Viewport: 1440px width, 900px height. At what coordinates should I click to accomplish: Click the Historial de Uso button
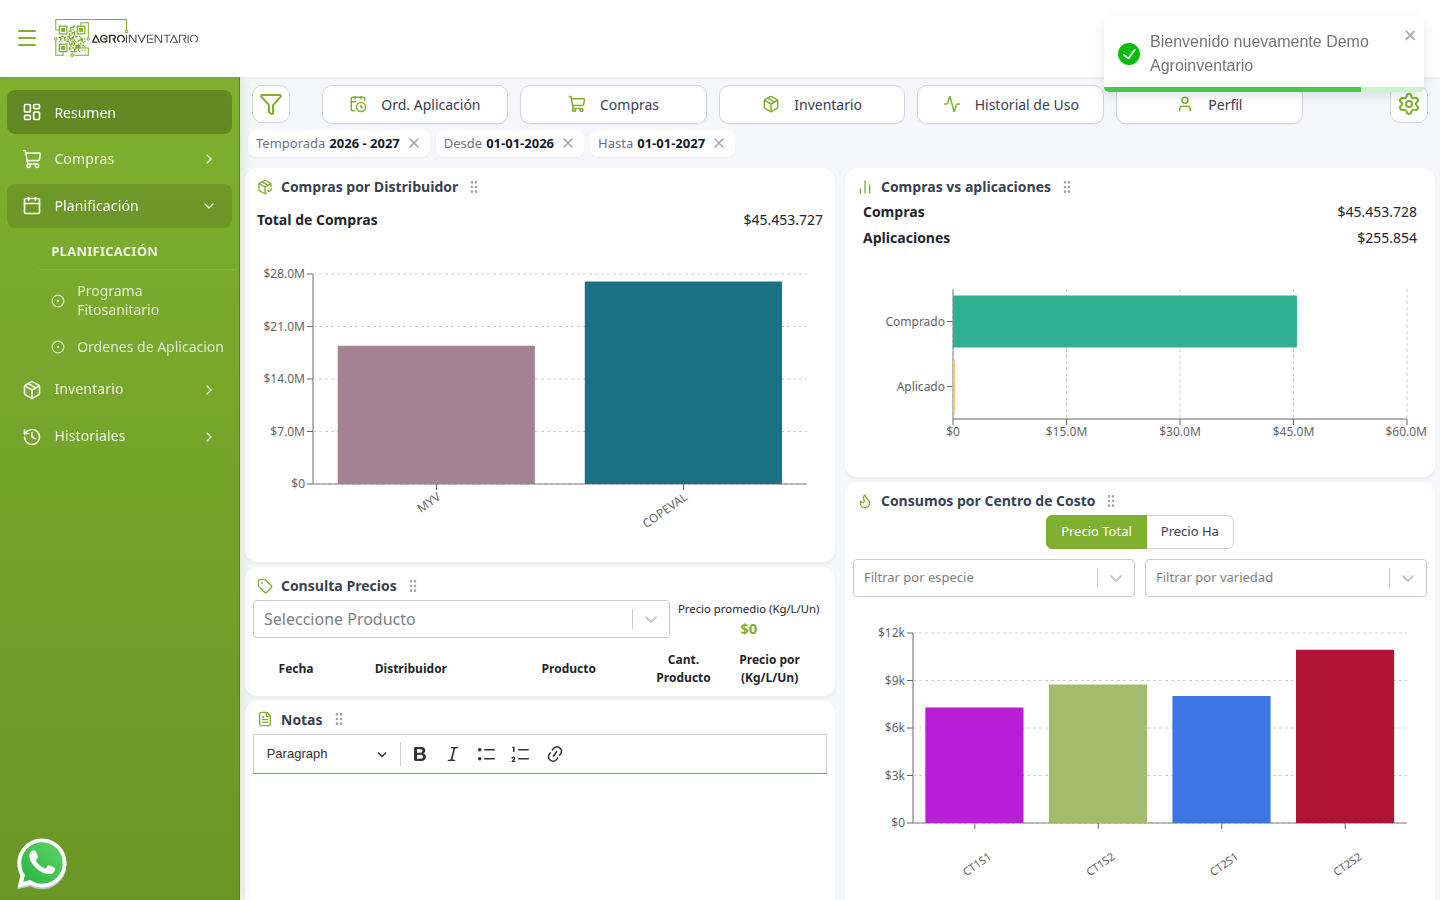(x=1010, y=105)
